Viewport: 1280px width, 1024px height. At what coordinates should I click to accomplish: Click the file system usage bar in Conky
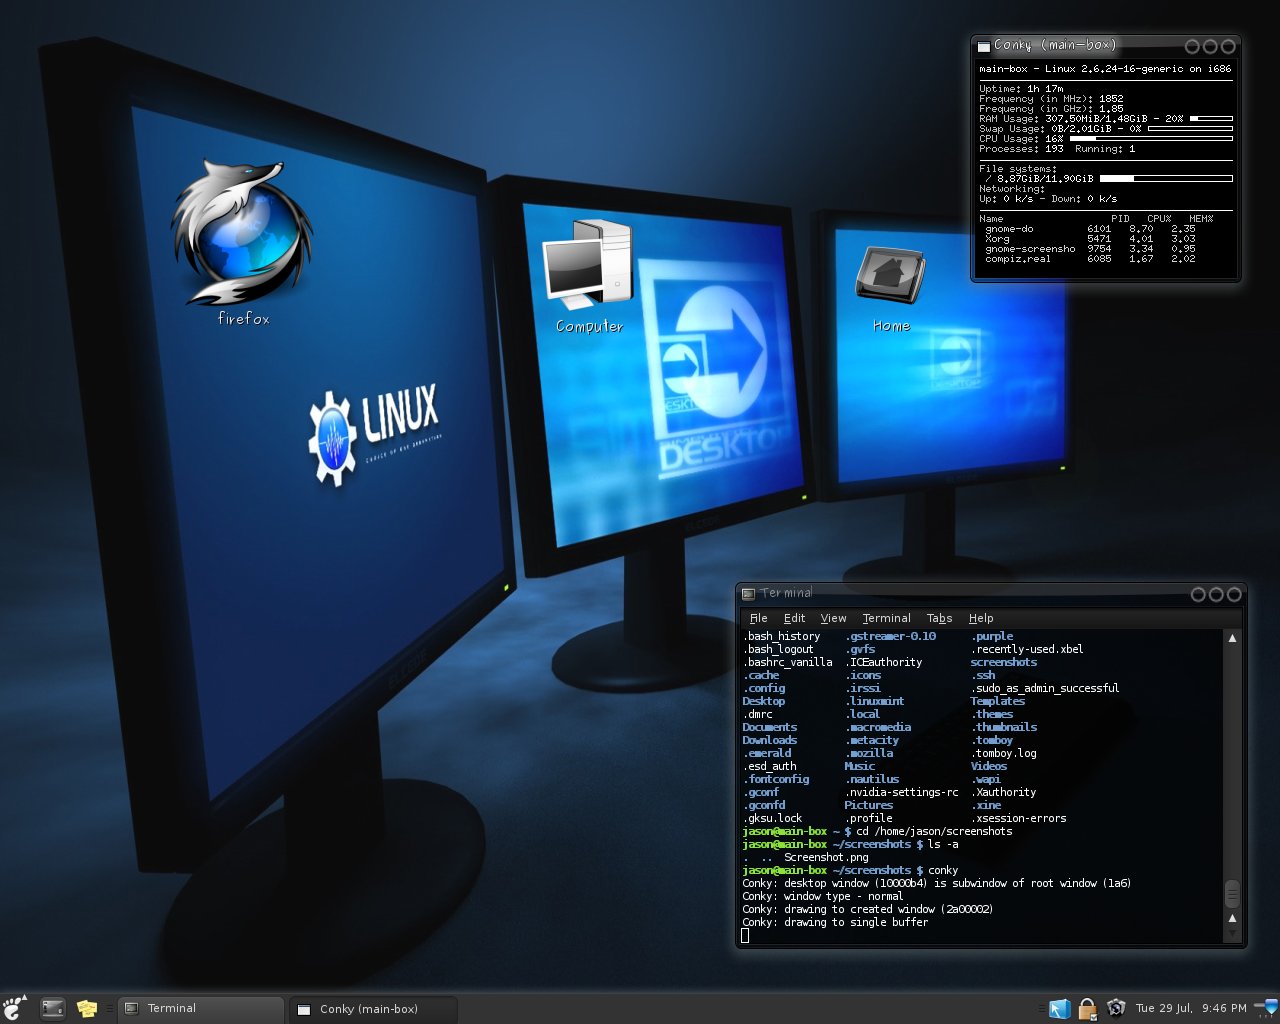[x=1166, y=179]
